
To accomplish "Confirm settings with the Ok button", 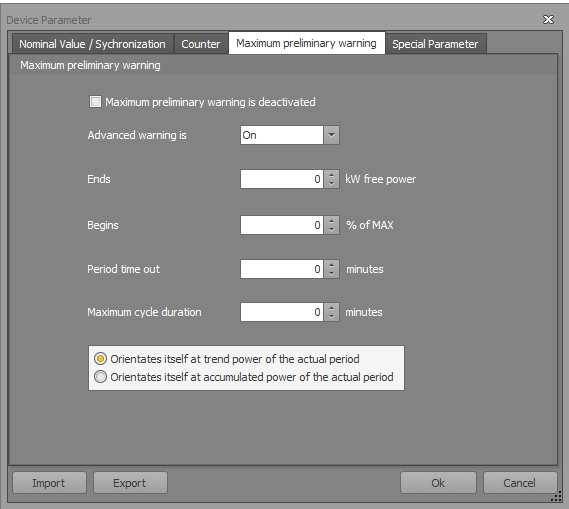I will point(438,483).
